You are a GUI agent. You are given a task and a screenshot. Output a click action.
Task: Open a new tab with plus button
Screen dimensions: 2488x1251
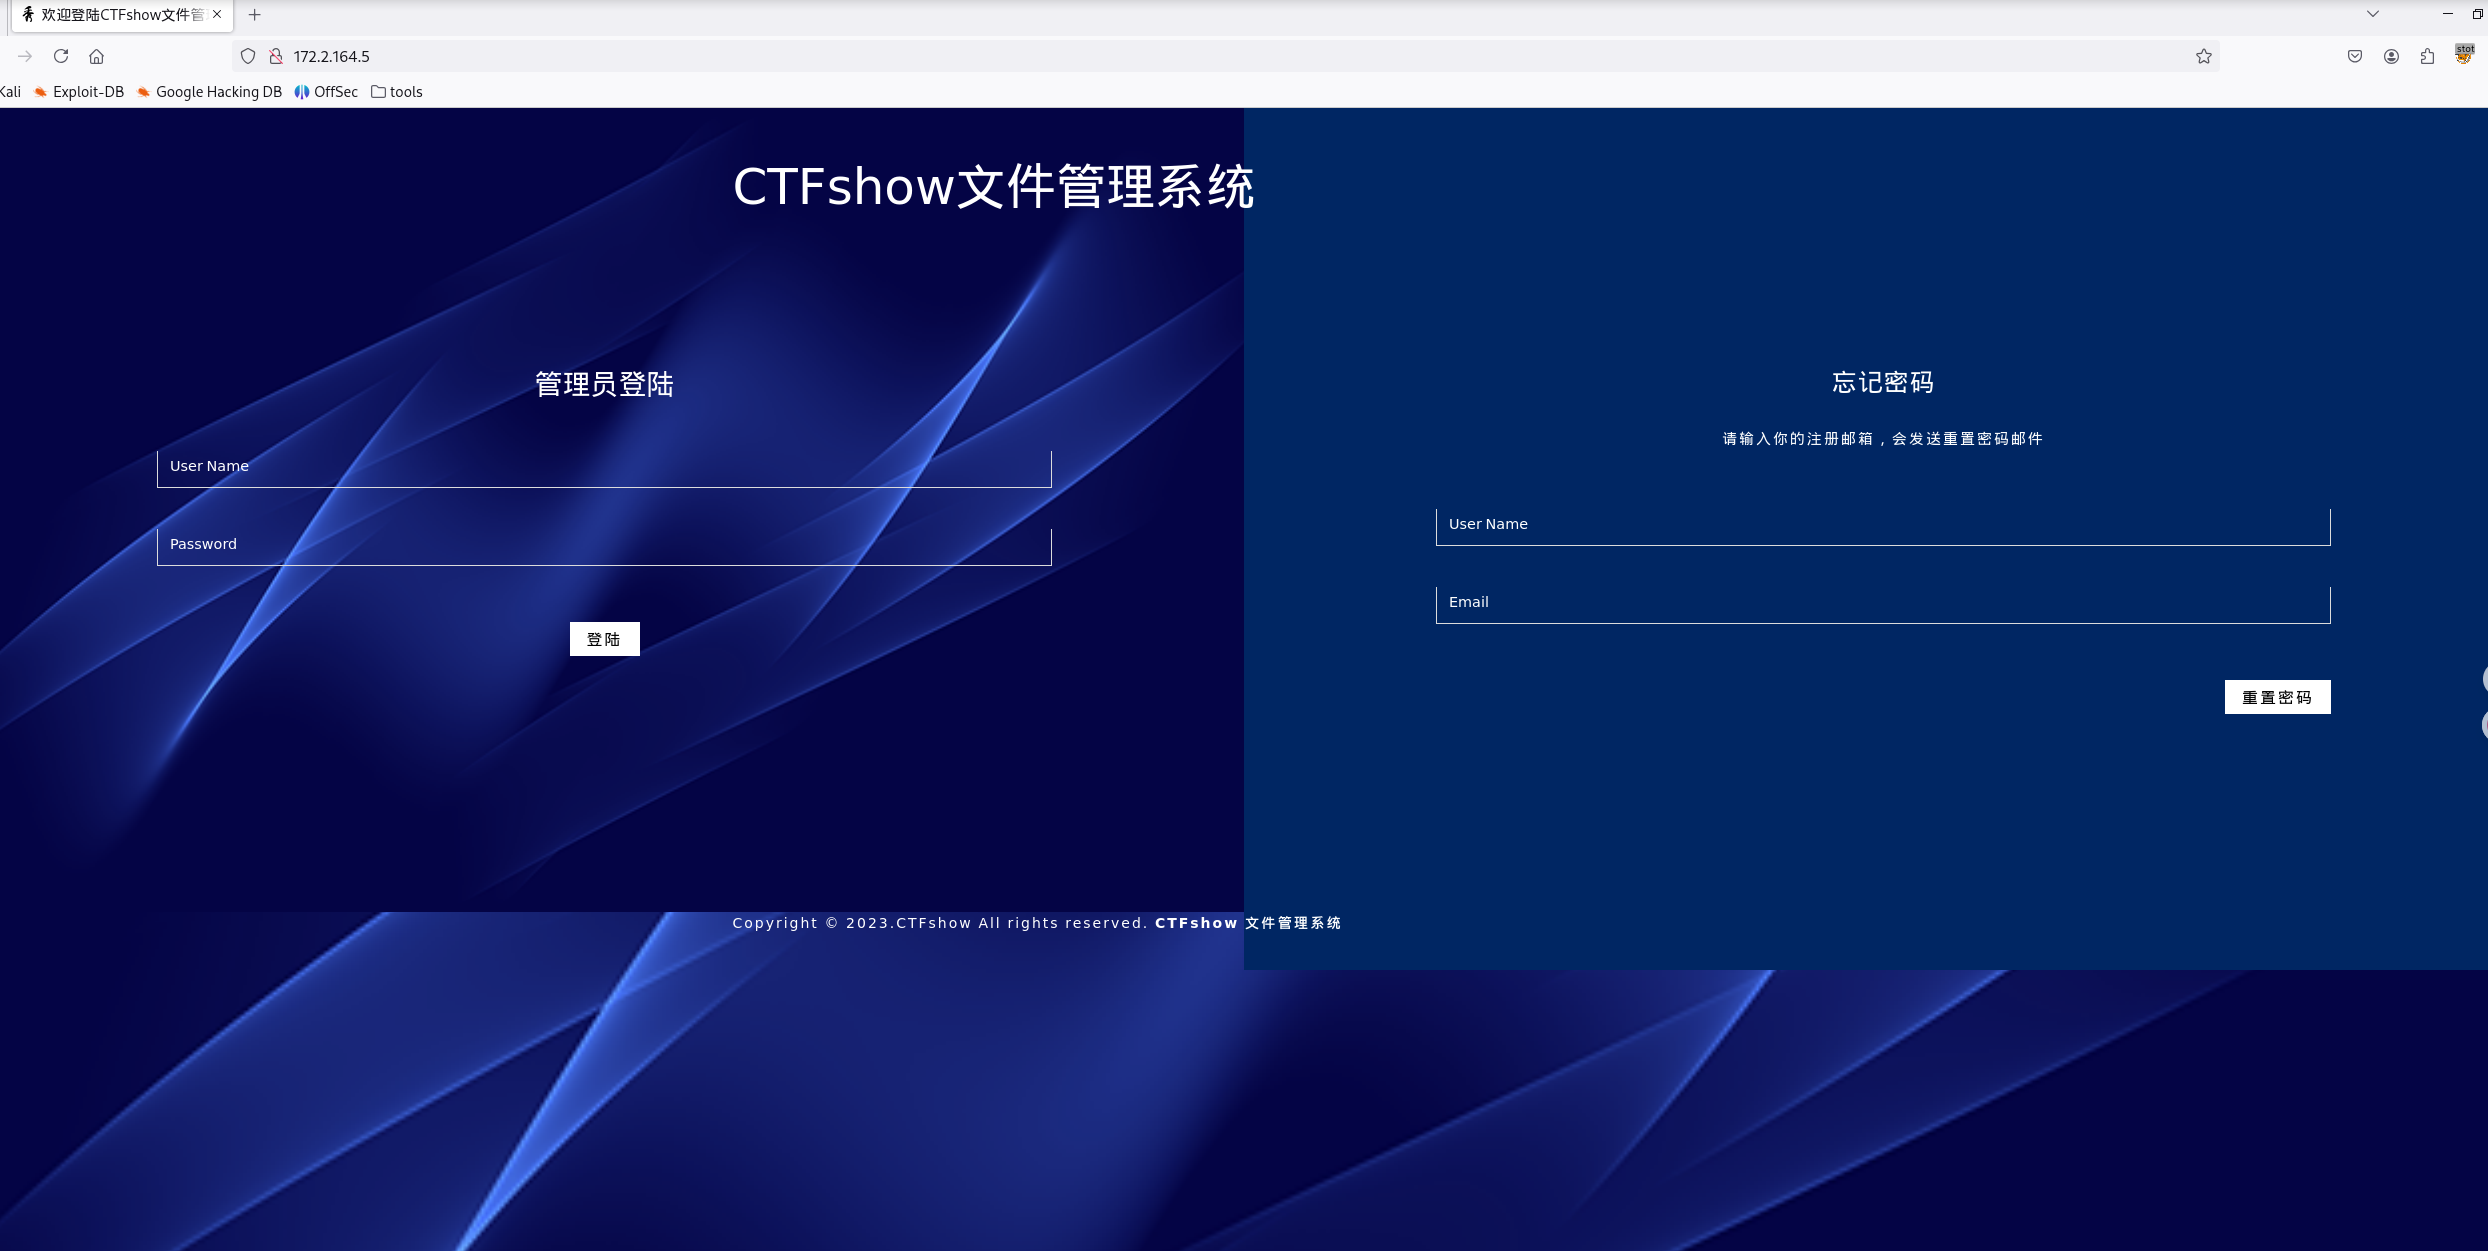(254, 15)
